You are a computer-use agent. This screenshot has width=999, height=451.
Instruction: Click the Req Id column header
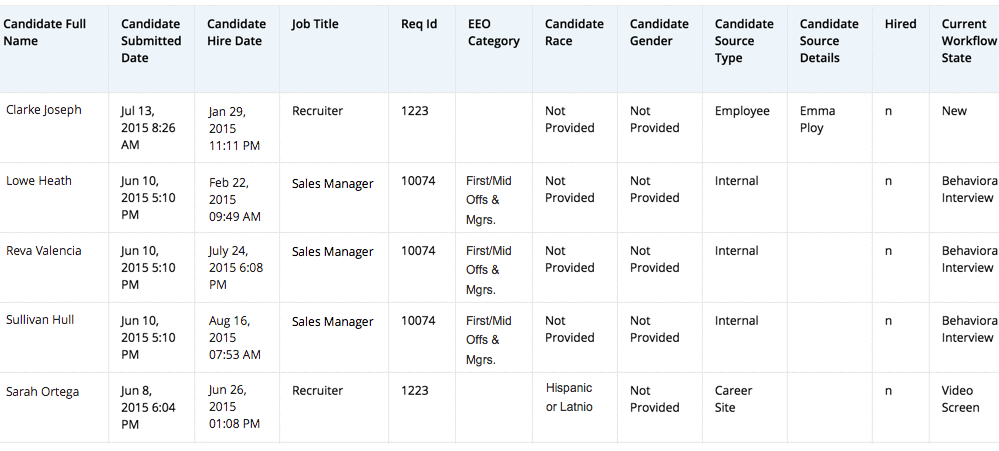[x=419, y=24]
